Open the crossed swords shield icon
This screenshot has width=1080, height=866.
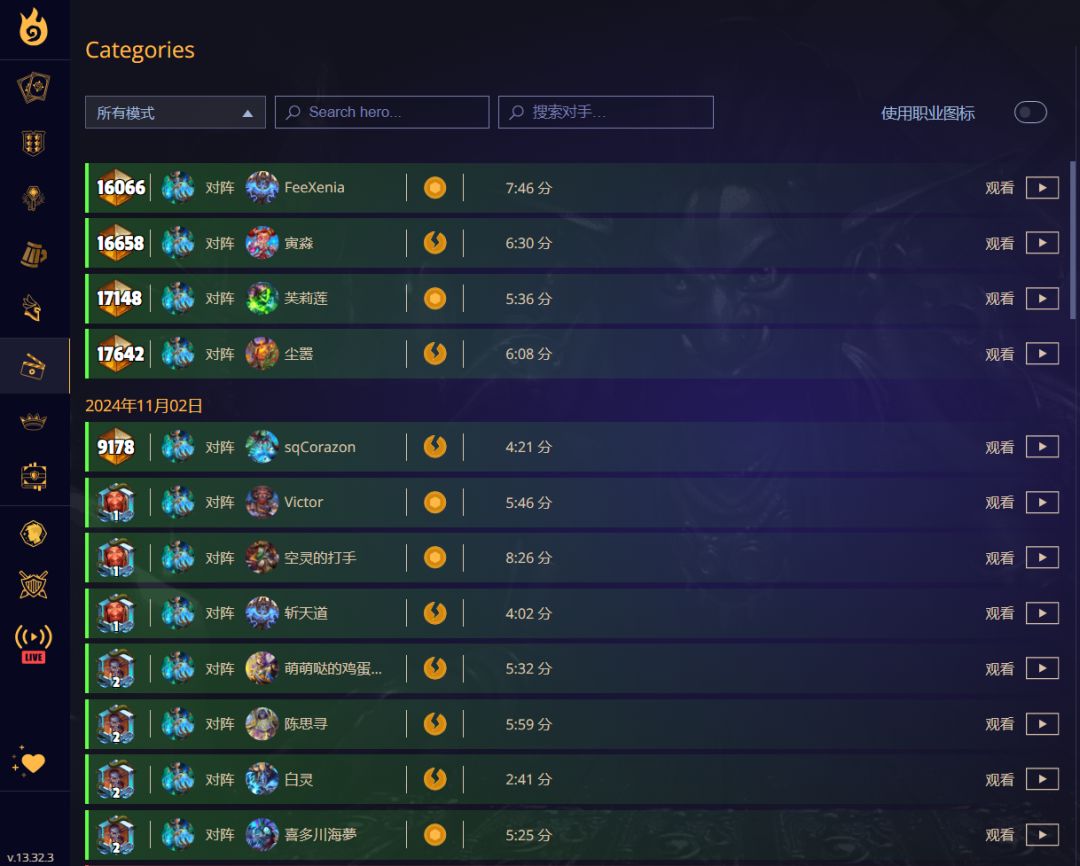coord(33,585)
